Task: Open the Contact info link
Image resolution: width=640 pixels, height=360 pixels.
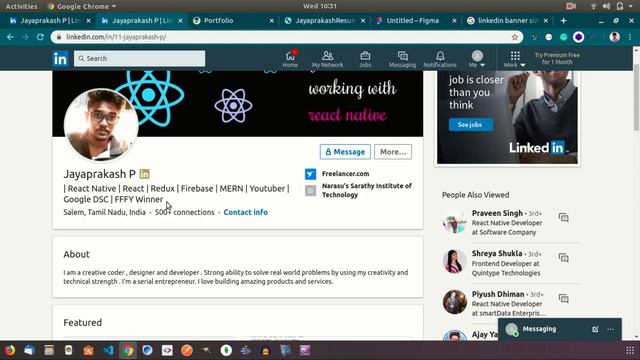Action: pyautogui.click(x=246, y=212)
